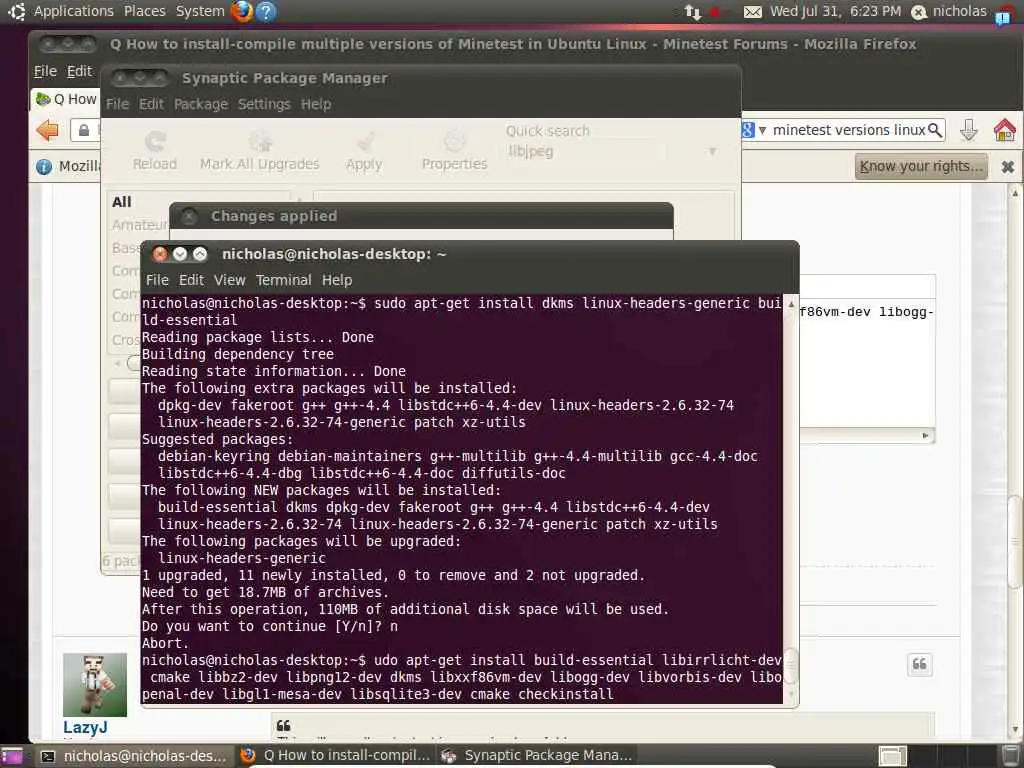
Task: Open Firefox File menu
Action: point(45,71)
